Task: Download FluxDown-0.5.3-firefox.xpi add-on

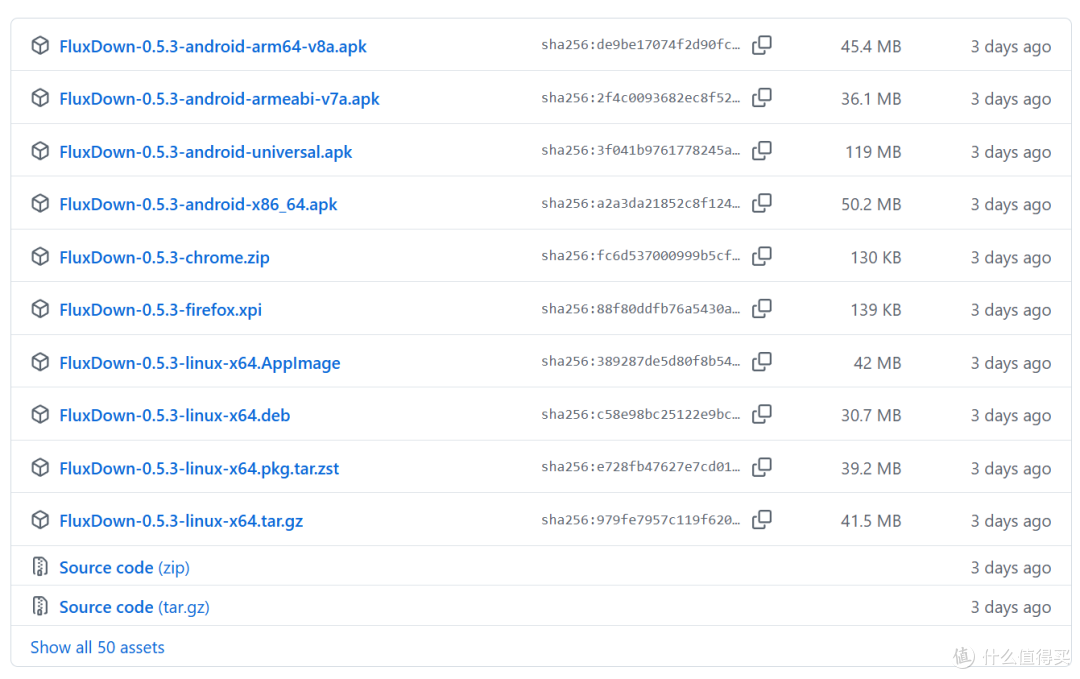Action: pyautogui.click(x=160, y=310)
